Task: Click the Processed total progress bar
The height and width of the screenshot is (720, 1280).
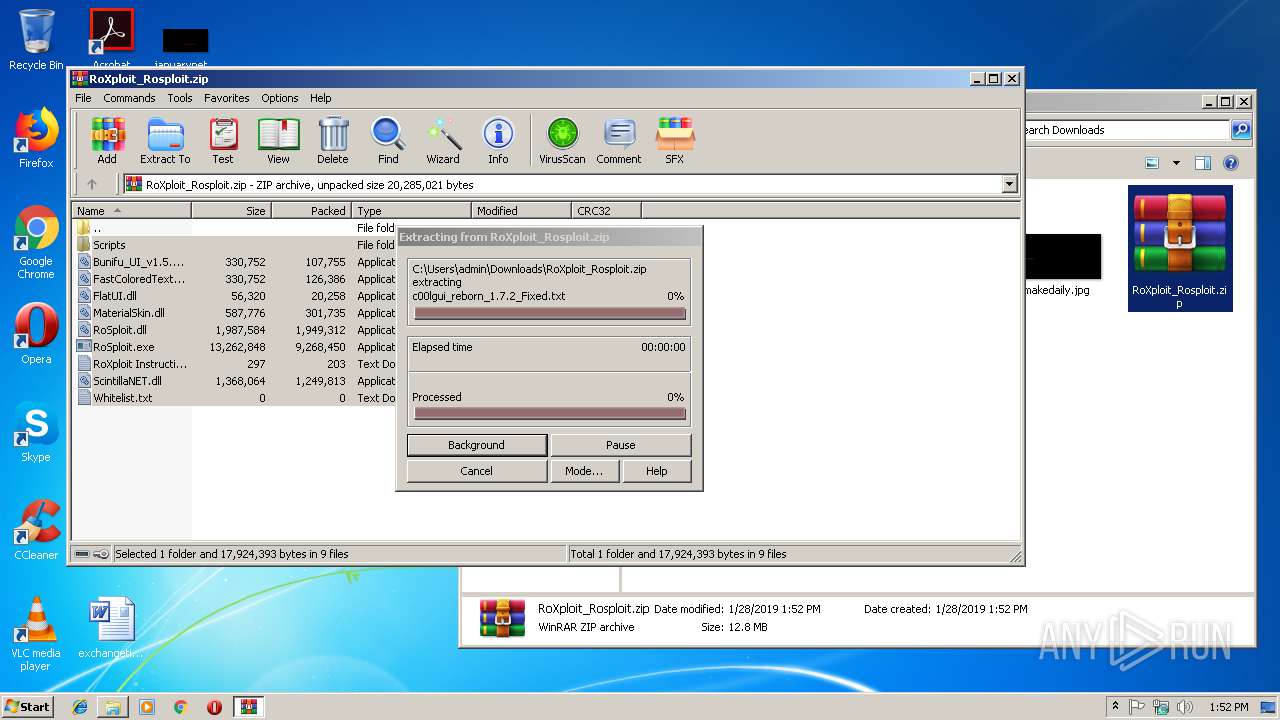Action: 549,414
